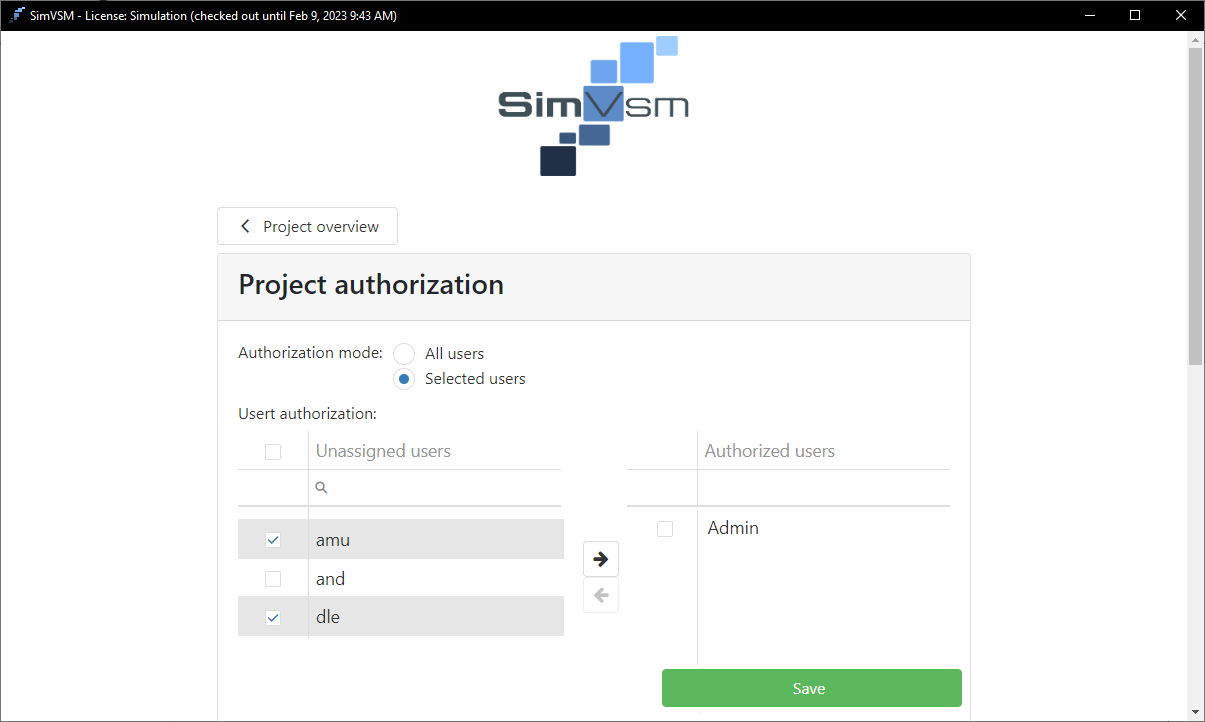Click the right arrow to authorize selected users
The image size is (1205, 722).
coord(600,559)
